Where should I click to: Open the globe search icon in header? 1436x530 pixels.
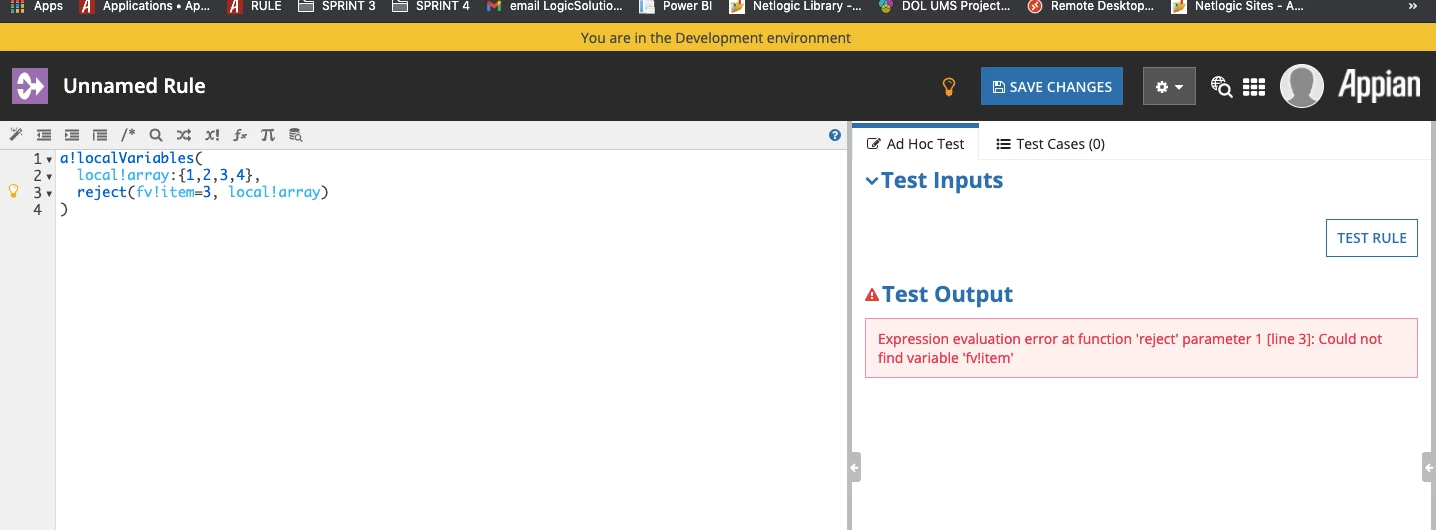[x=1221, y=87]
